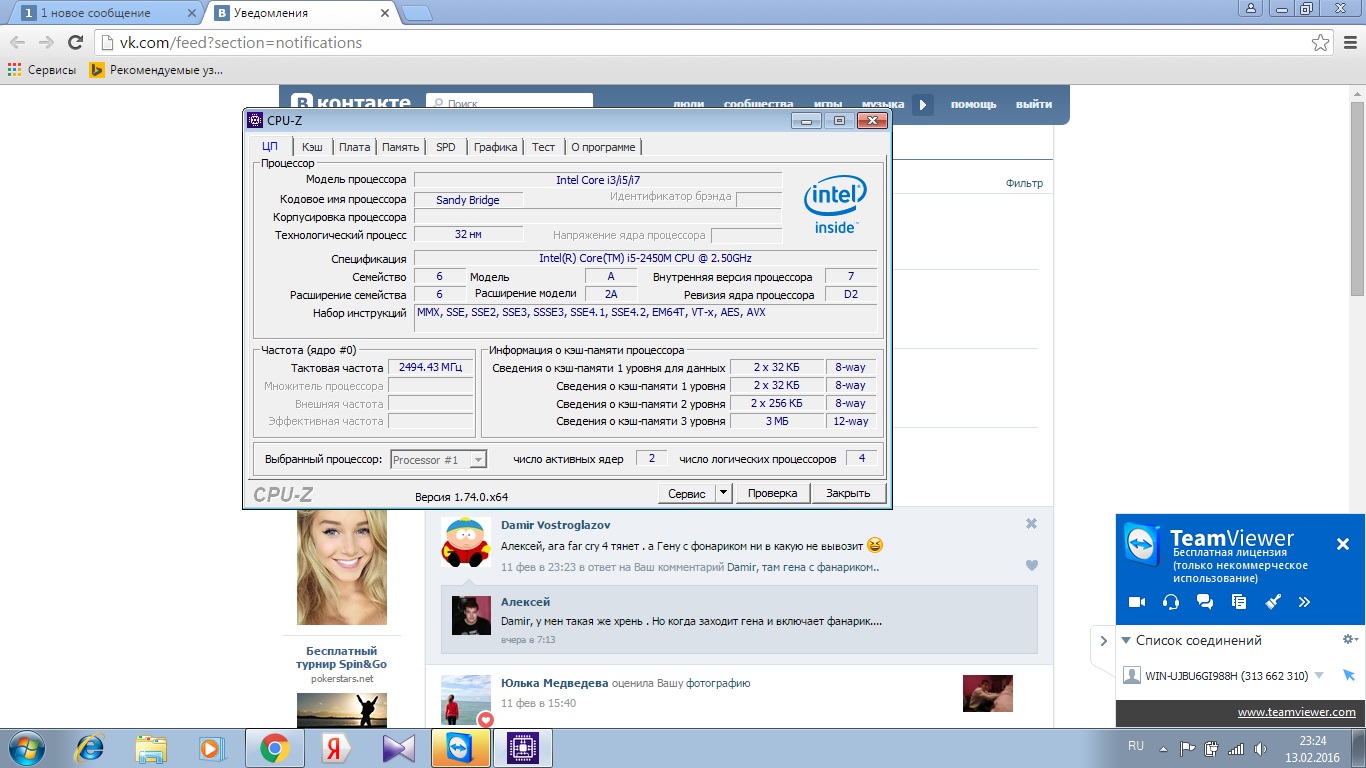Open the TeamViewer chat bubbles icon
The width and height of the screenshot is (1366, 768).
[1205, 602]
